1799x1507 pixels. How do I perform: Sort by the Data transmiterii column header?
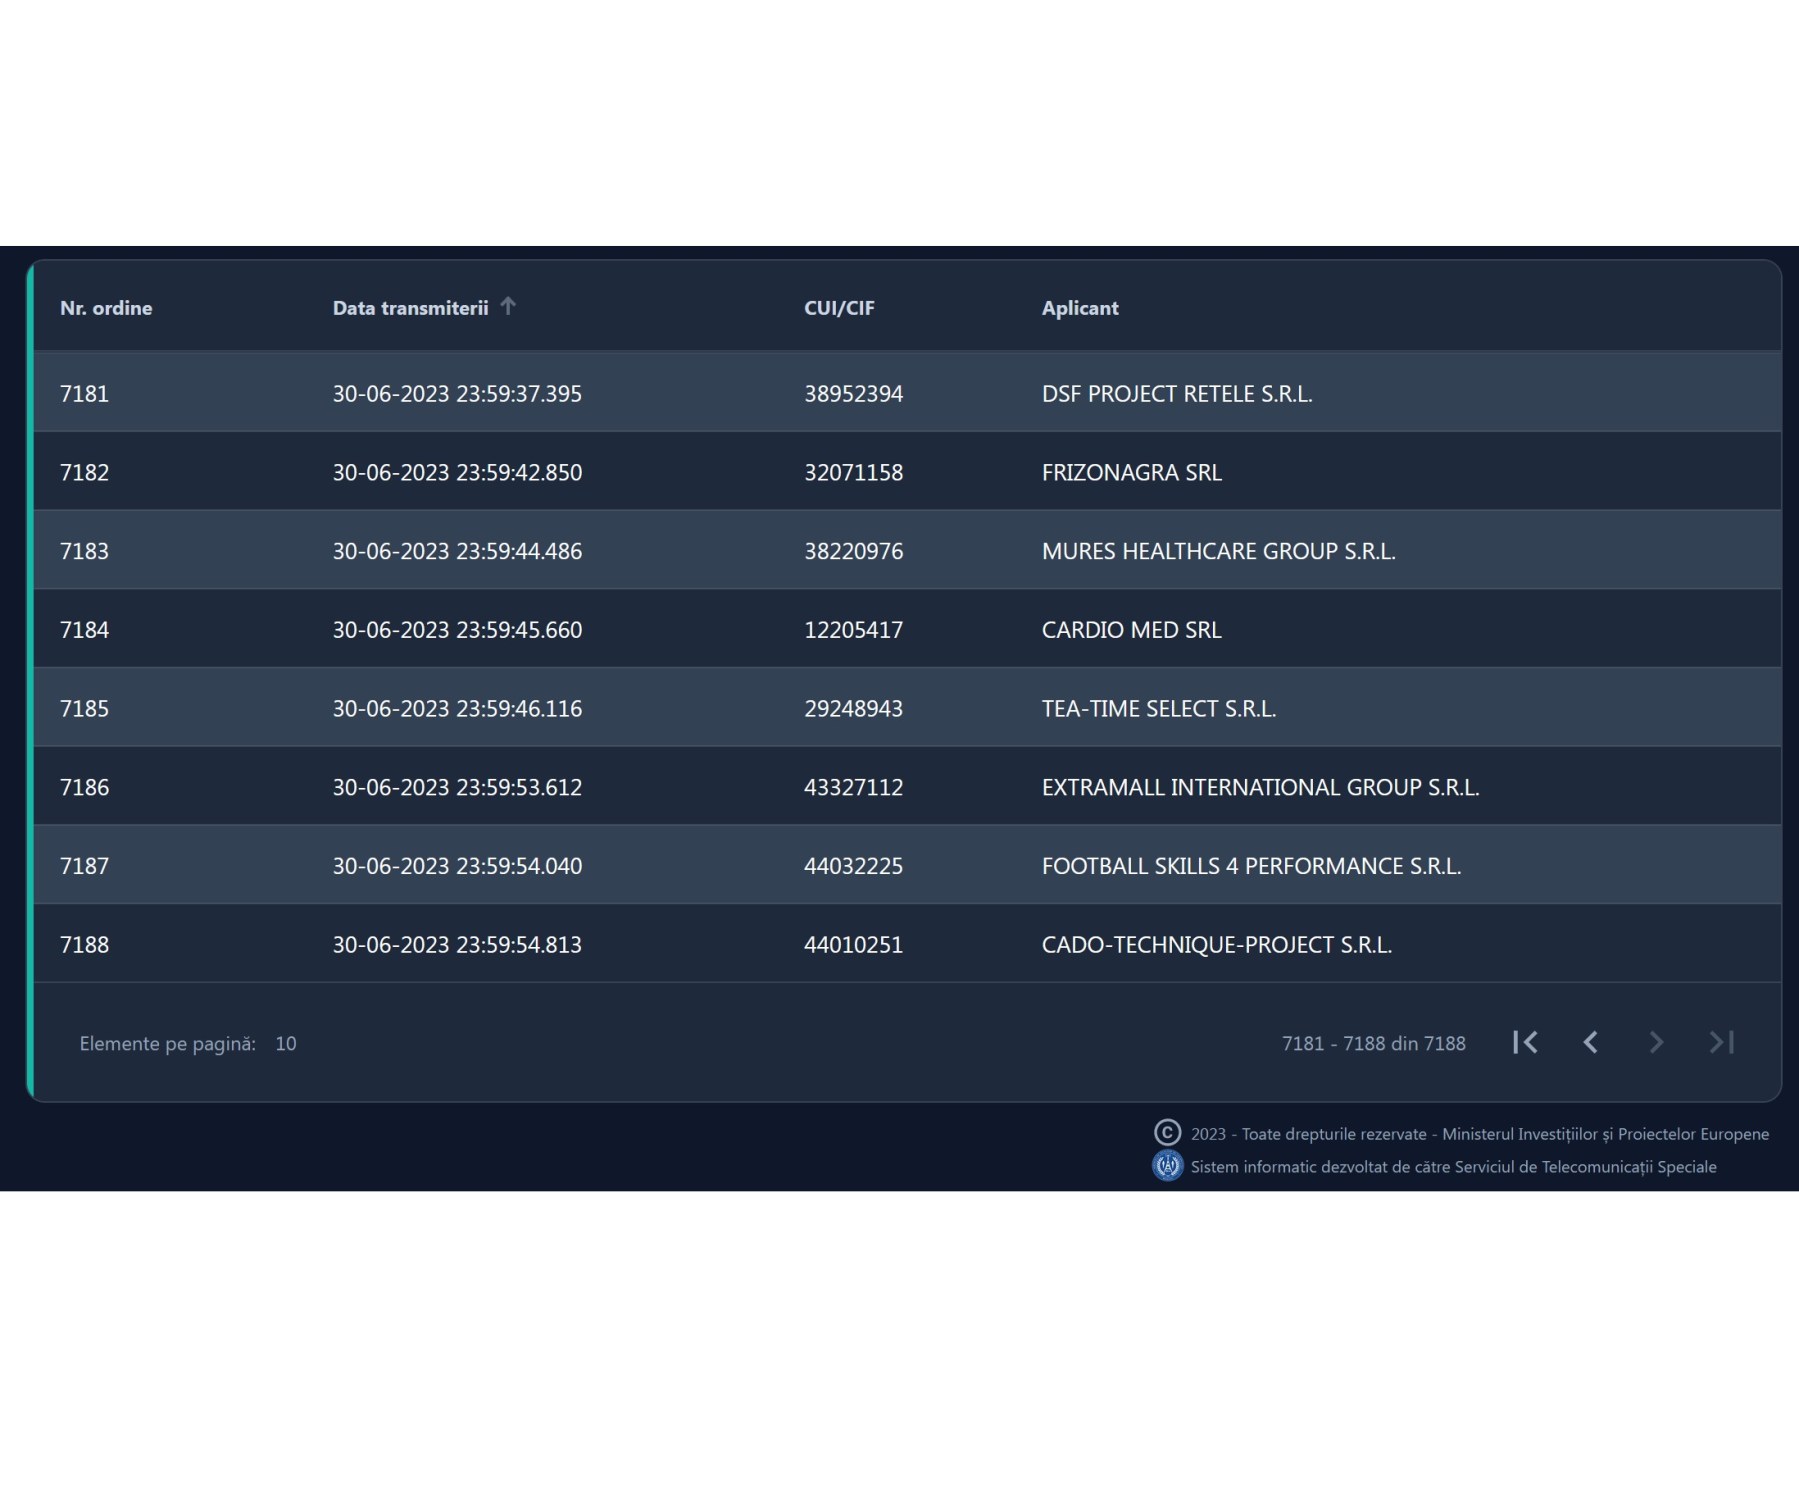(410, 308)
